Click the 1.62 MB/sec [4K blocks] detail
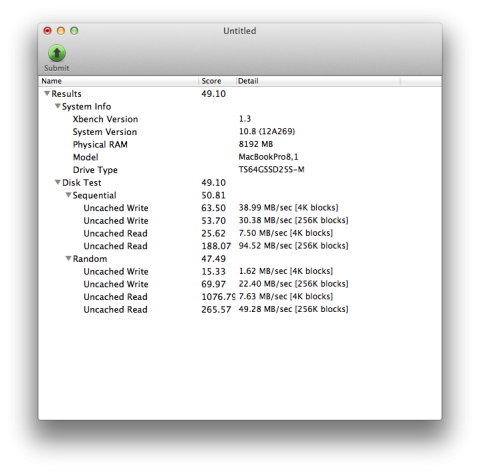Viewport: 480px width, 473px height. (x=286, y=271)
